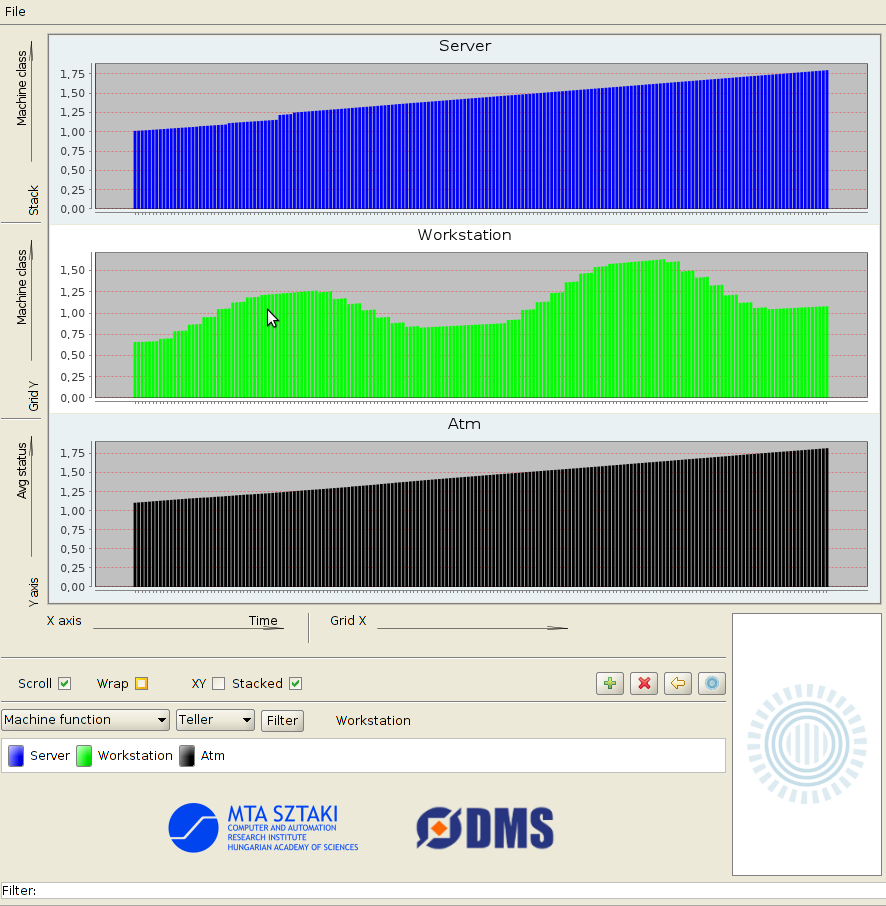Click the Atm chart title
The image size is (886, 906).
click(x=464, y=424)
